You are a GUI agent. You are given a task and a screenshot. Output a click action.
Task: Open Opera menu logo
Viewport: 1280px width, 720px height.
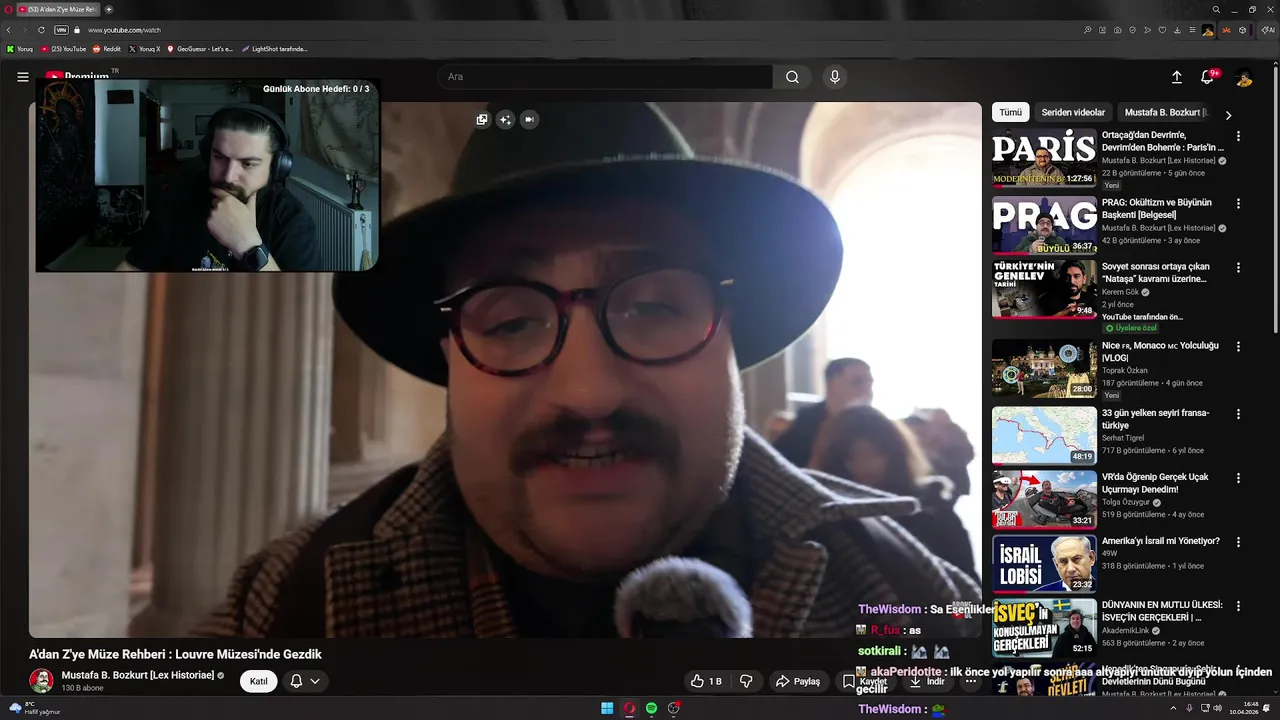(8, 9)
